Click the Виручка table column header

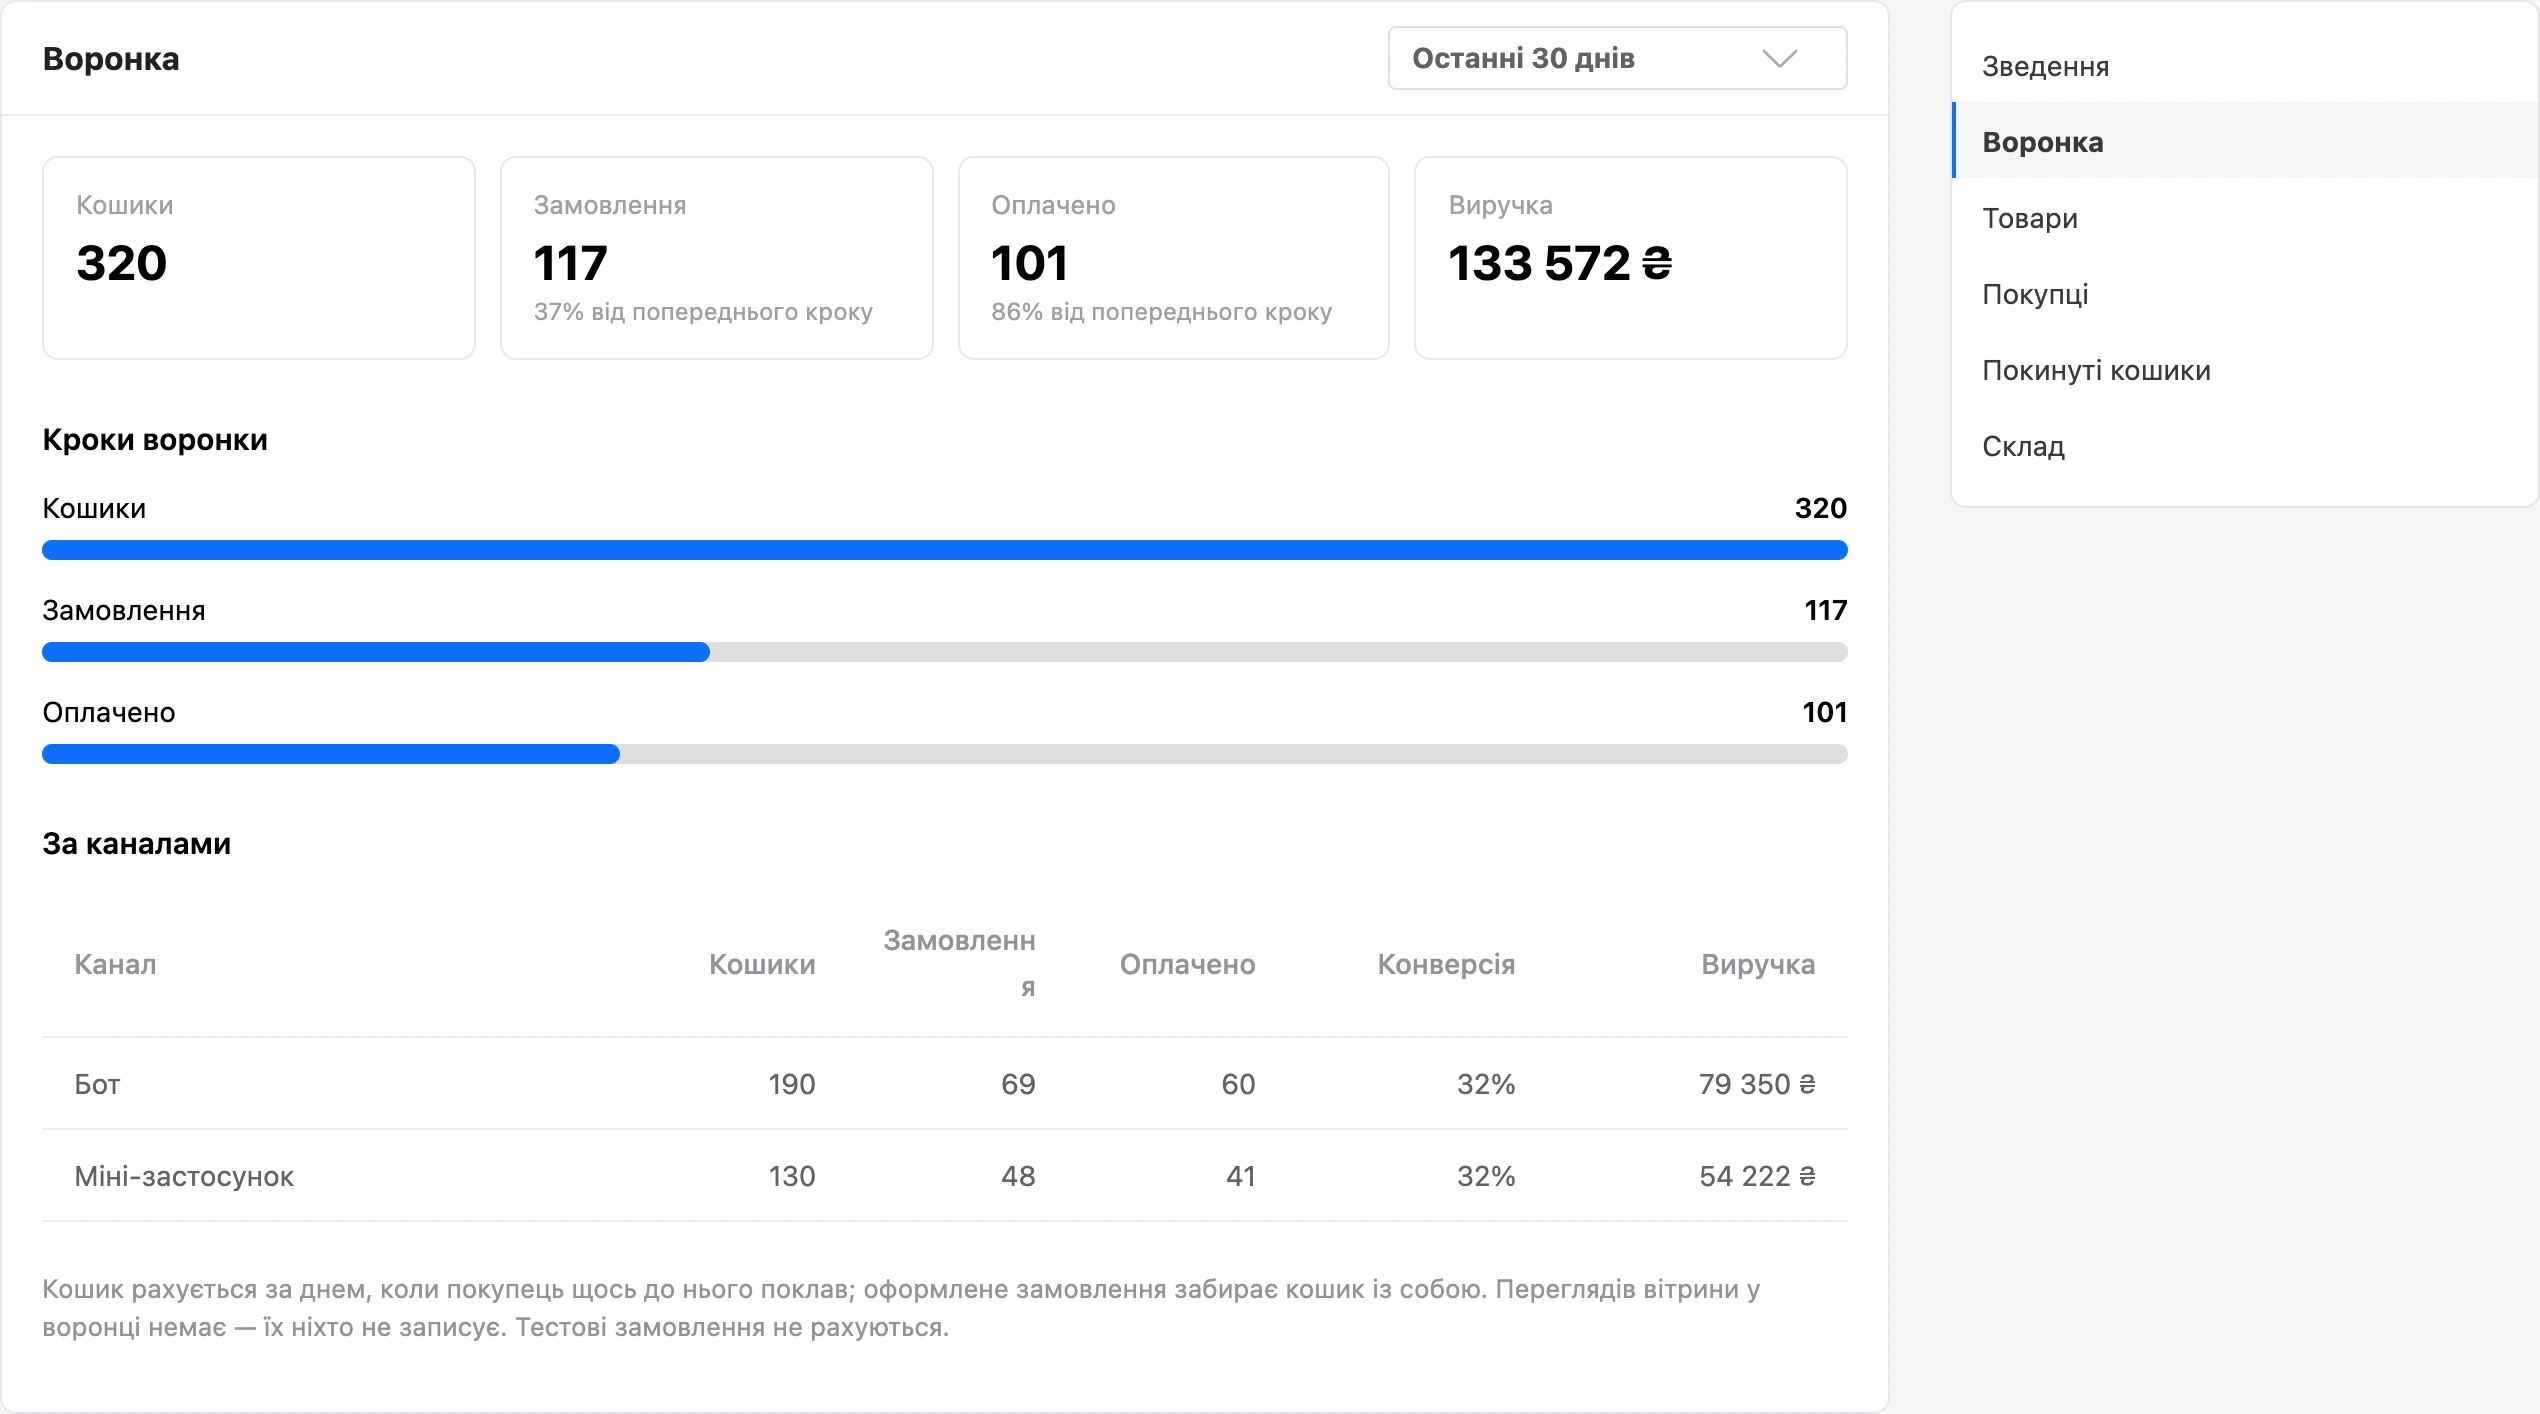(1758, 964)
